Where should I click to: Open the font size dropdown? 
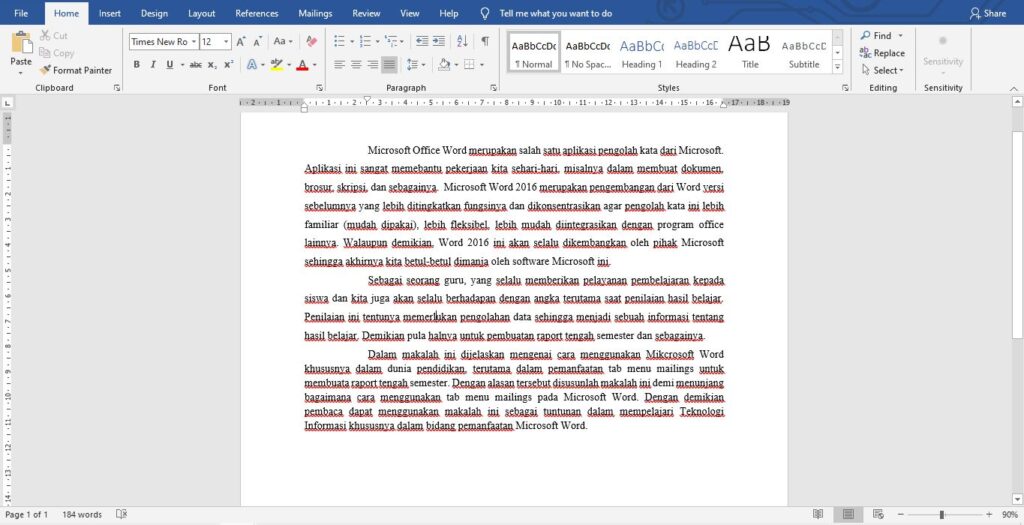click(227, 42)
